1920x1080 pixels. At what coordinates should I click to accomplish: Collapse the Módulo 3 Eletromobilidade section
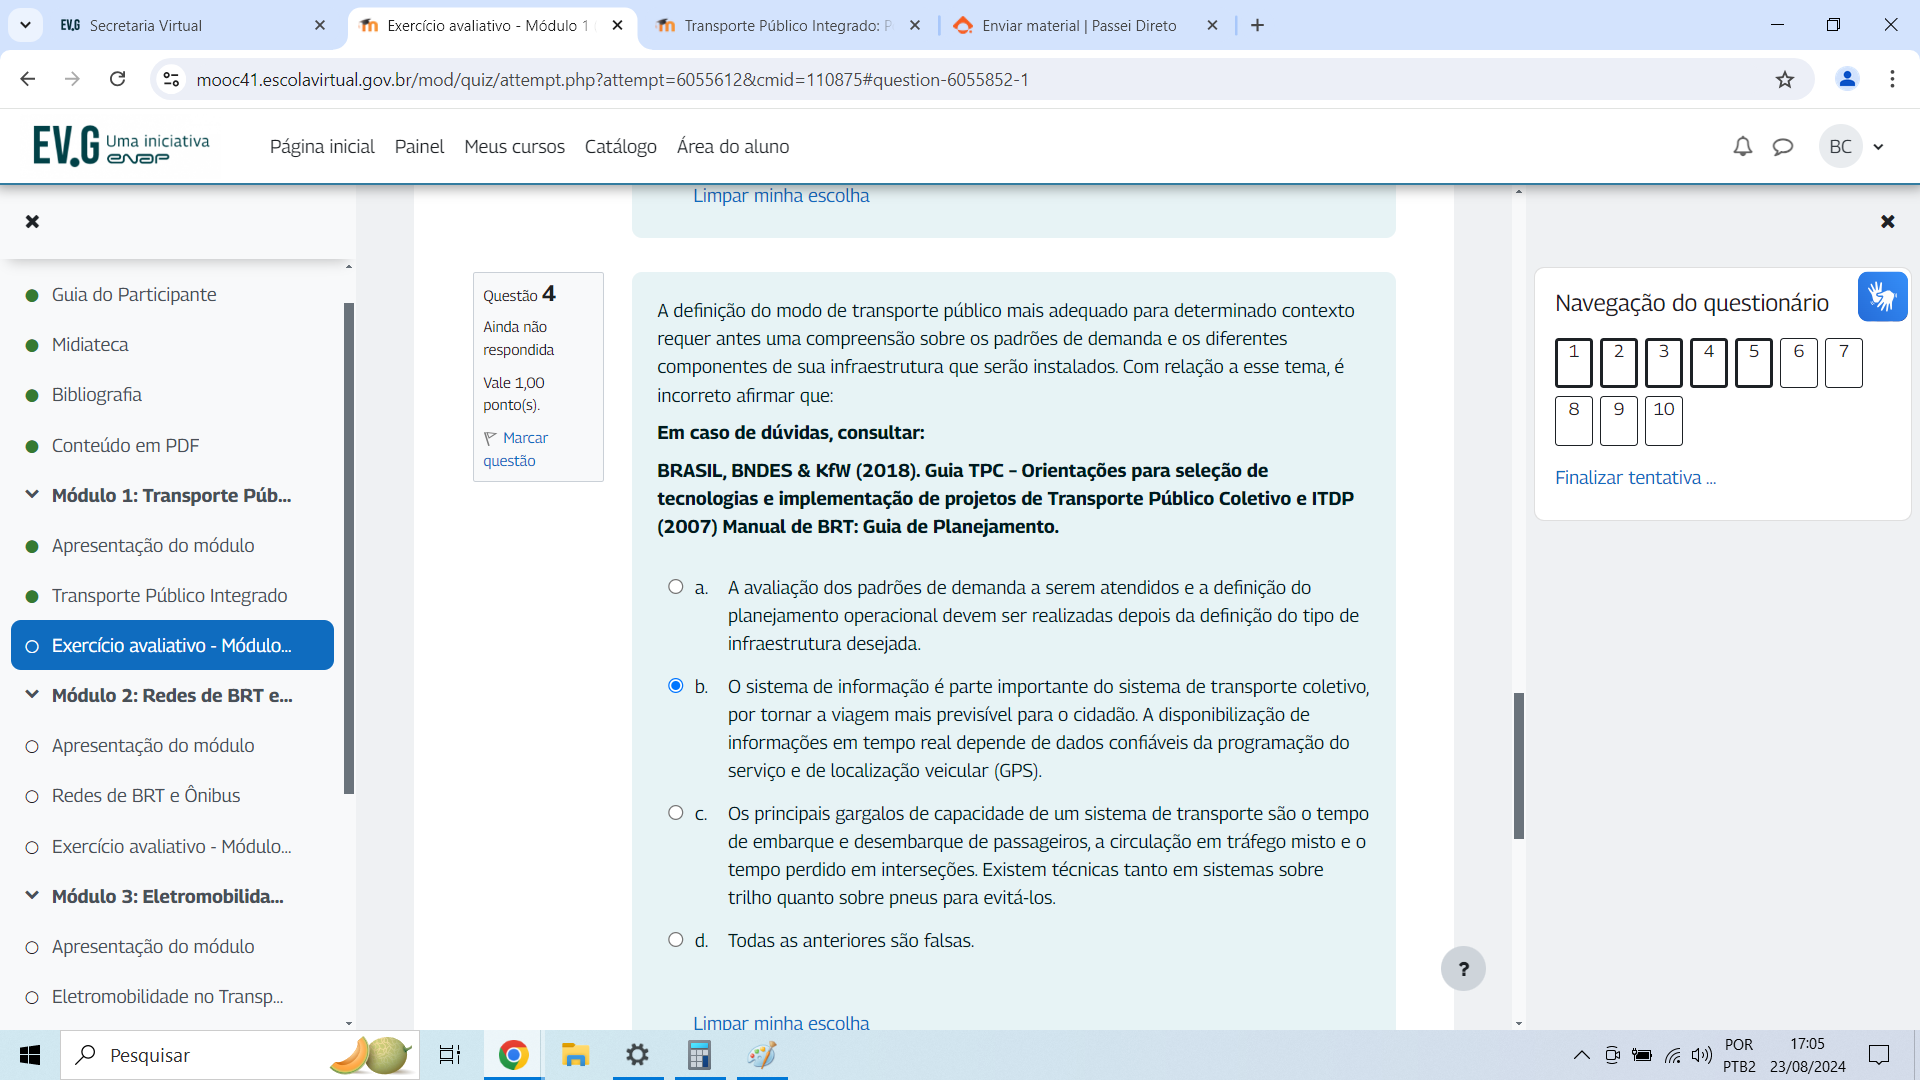[x=32, y=896]
